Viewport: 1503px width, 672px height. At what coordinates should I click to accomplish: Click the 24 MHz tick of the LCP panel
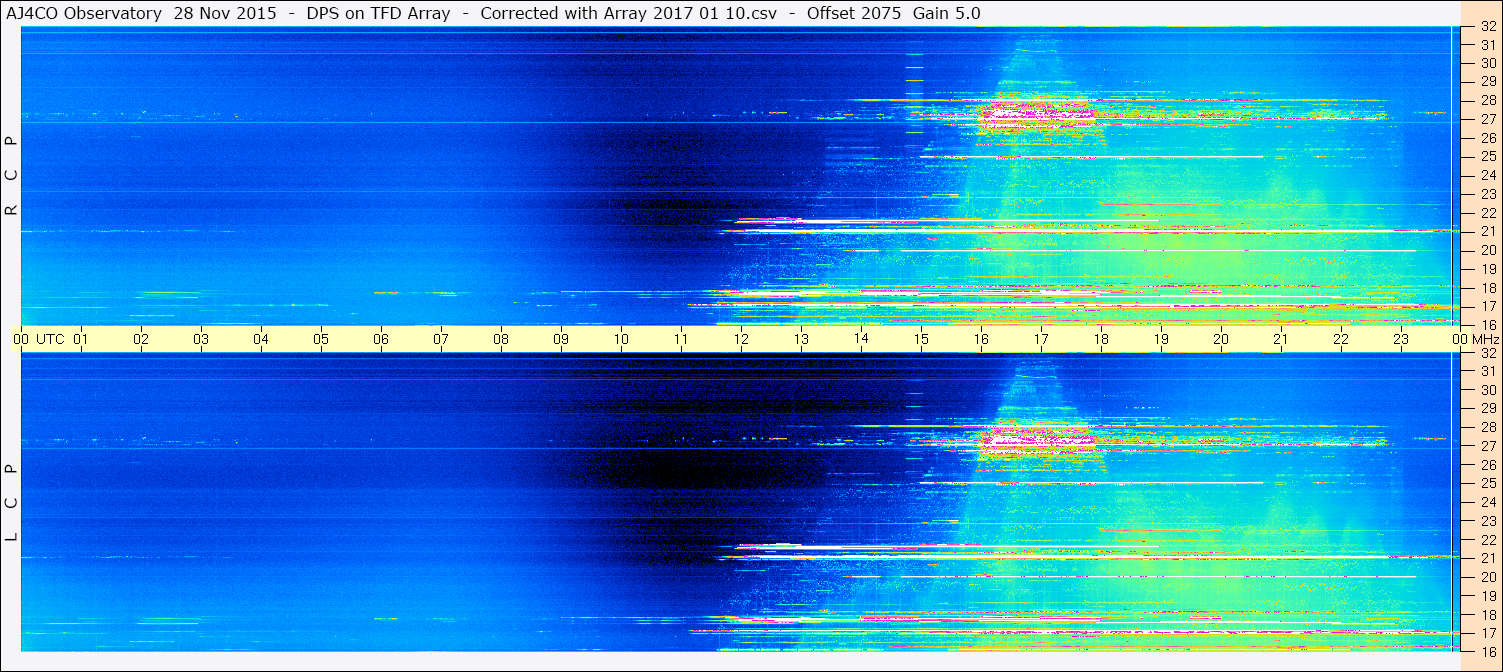coord(1487,502)
